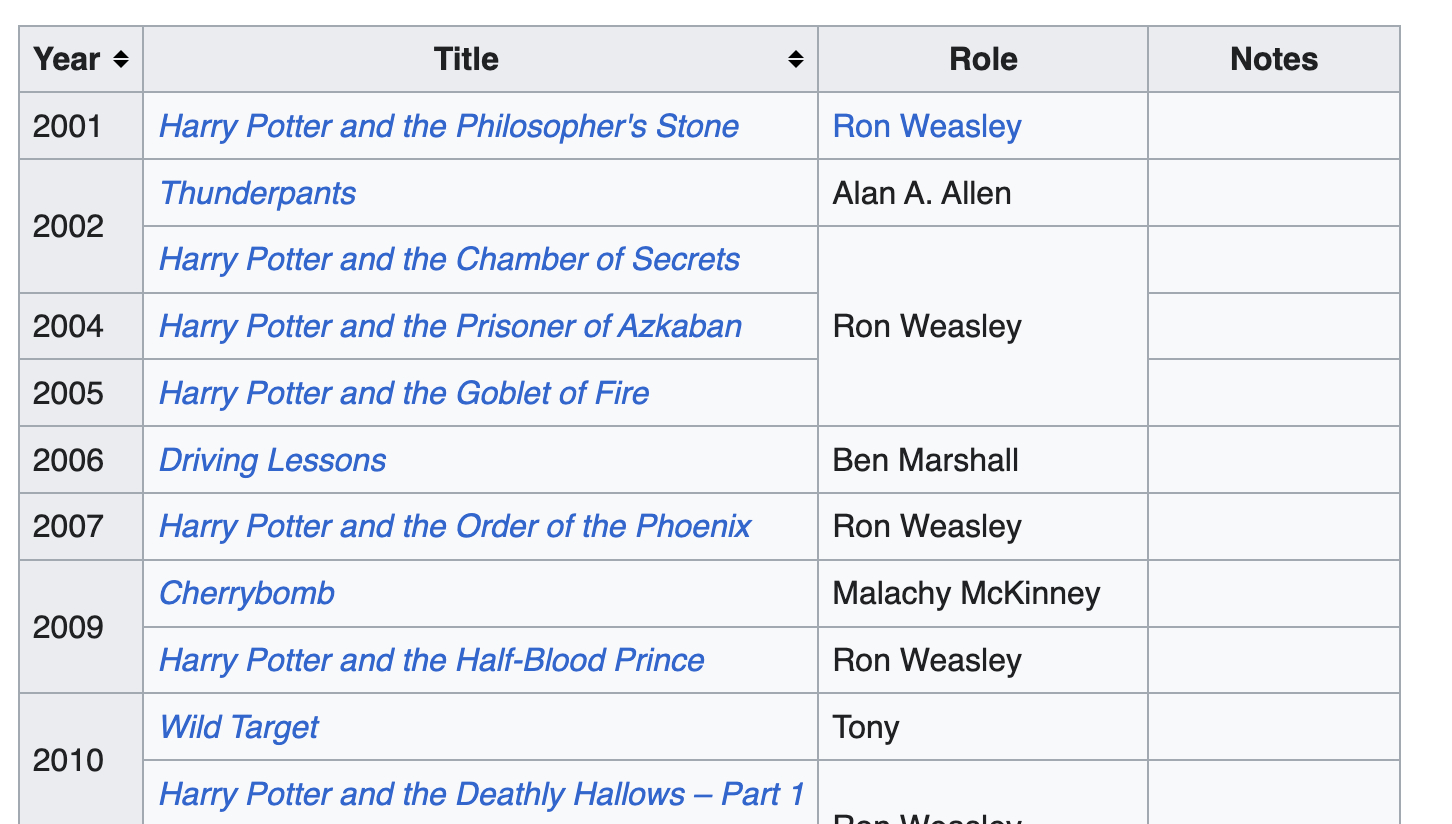The height and width of the screenshot is (824, 1452).
Task: Follow Harry Potter and the Chamber of Secrets
Action: [x=449, y=260]
